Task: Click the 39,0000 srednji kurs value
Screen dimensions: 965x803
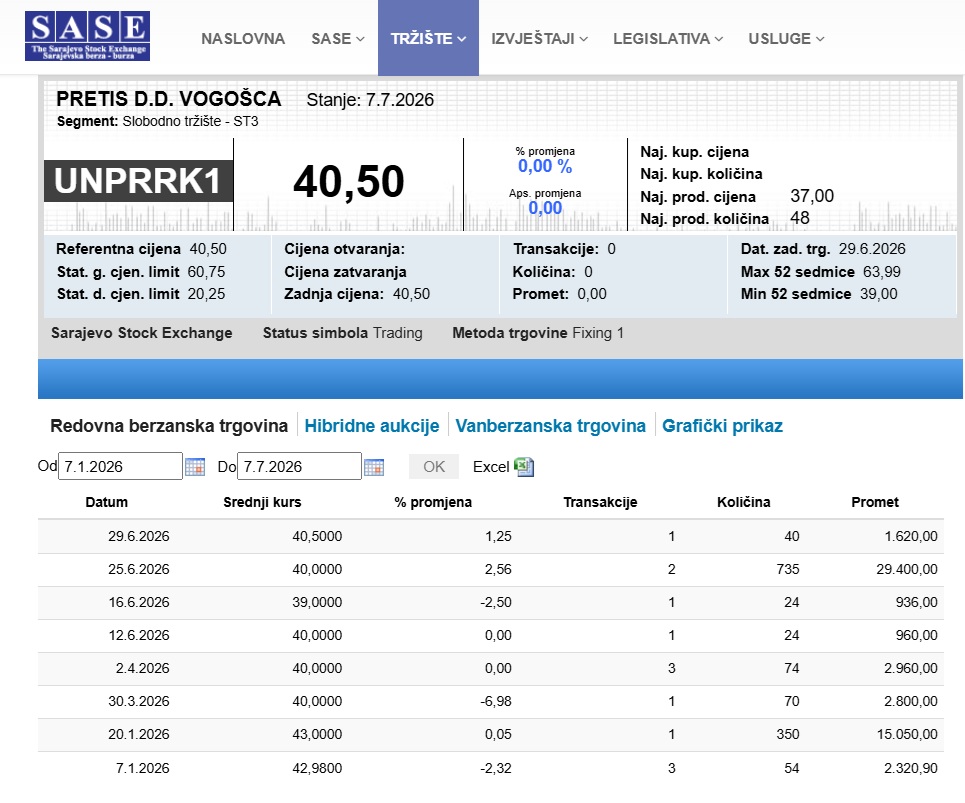Action: 317,602
